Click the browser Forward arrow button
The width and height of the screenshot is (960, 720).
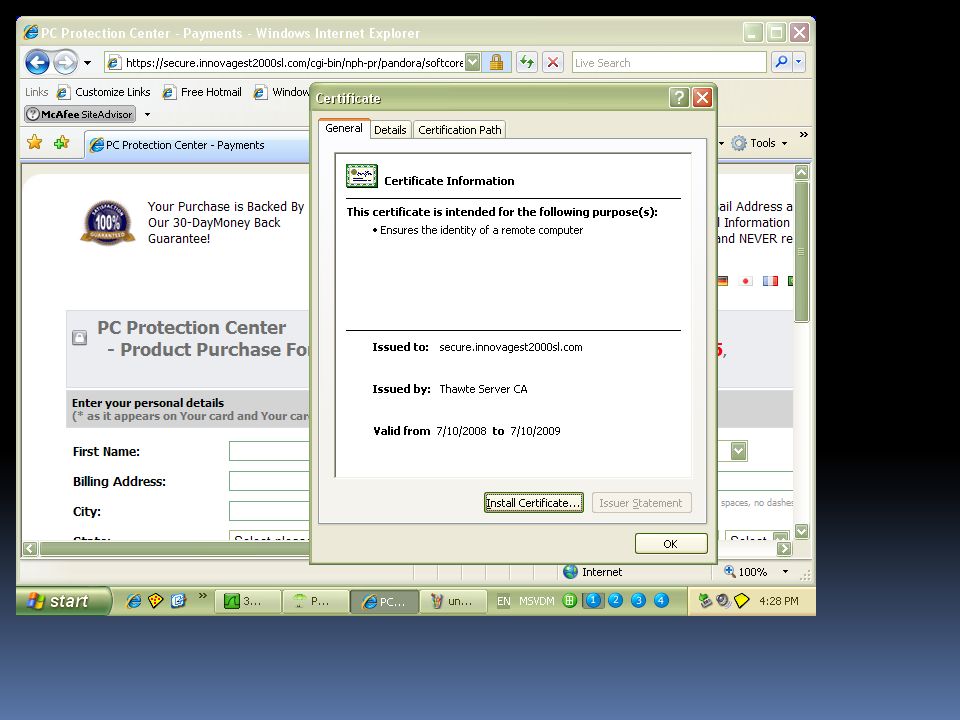click(x=65, y=62)
